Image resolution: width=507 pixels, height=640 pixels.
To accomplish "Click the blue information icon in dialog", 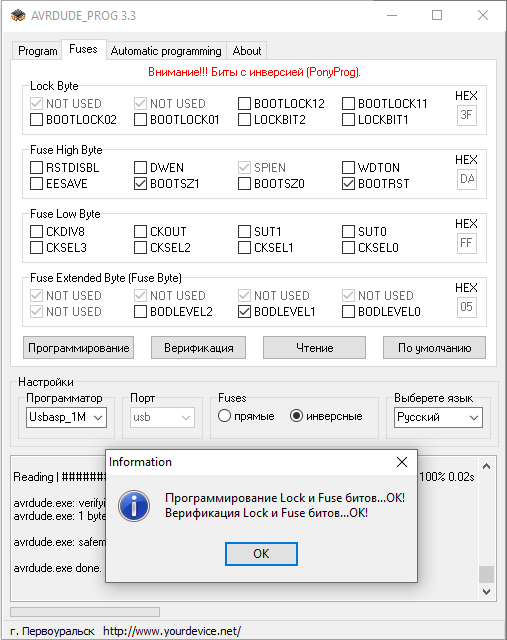I will tap(134, 506).
